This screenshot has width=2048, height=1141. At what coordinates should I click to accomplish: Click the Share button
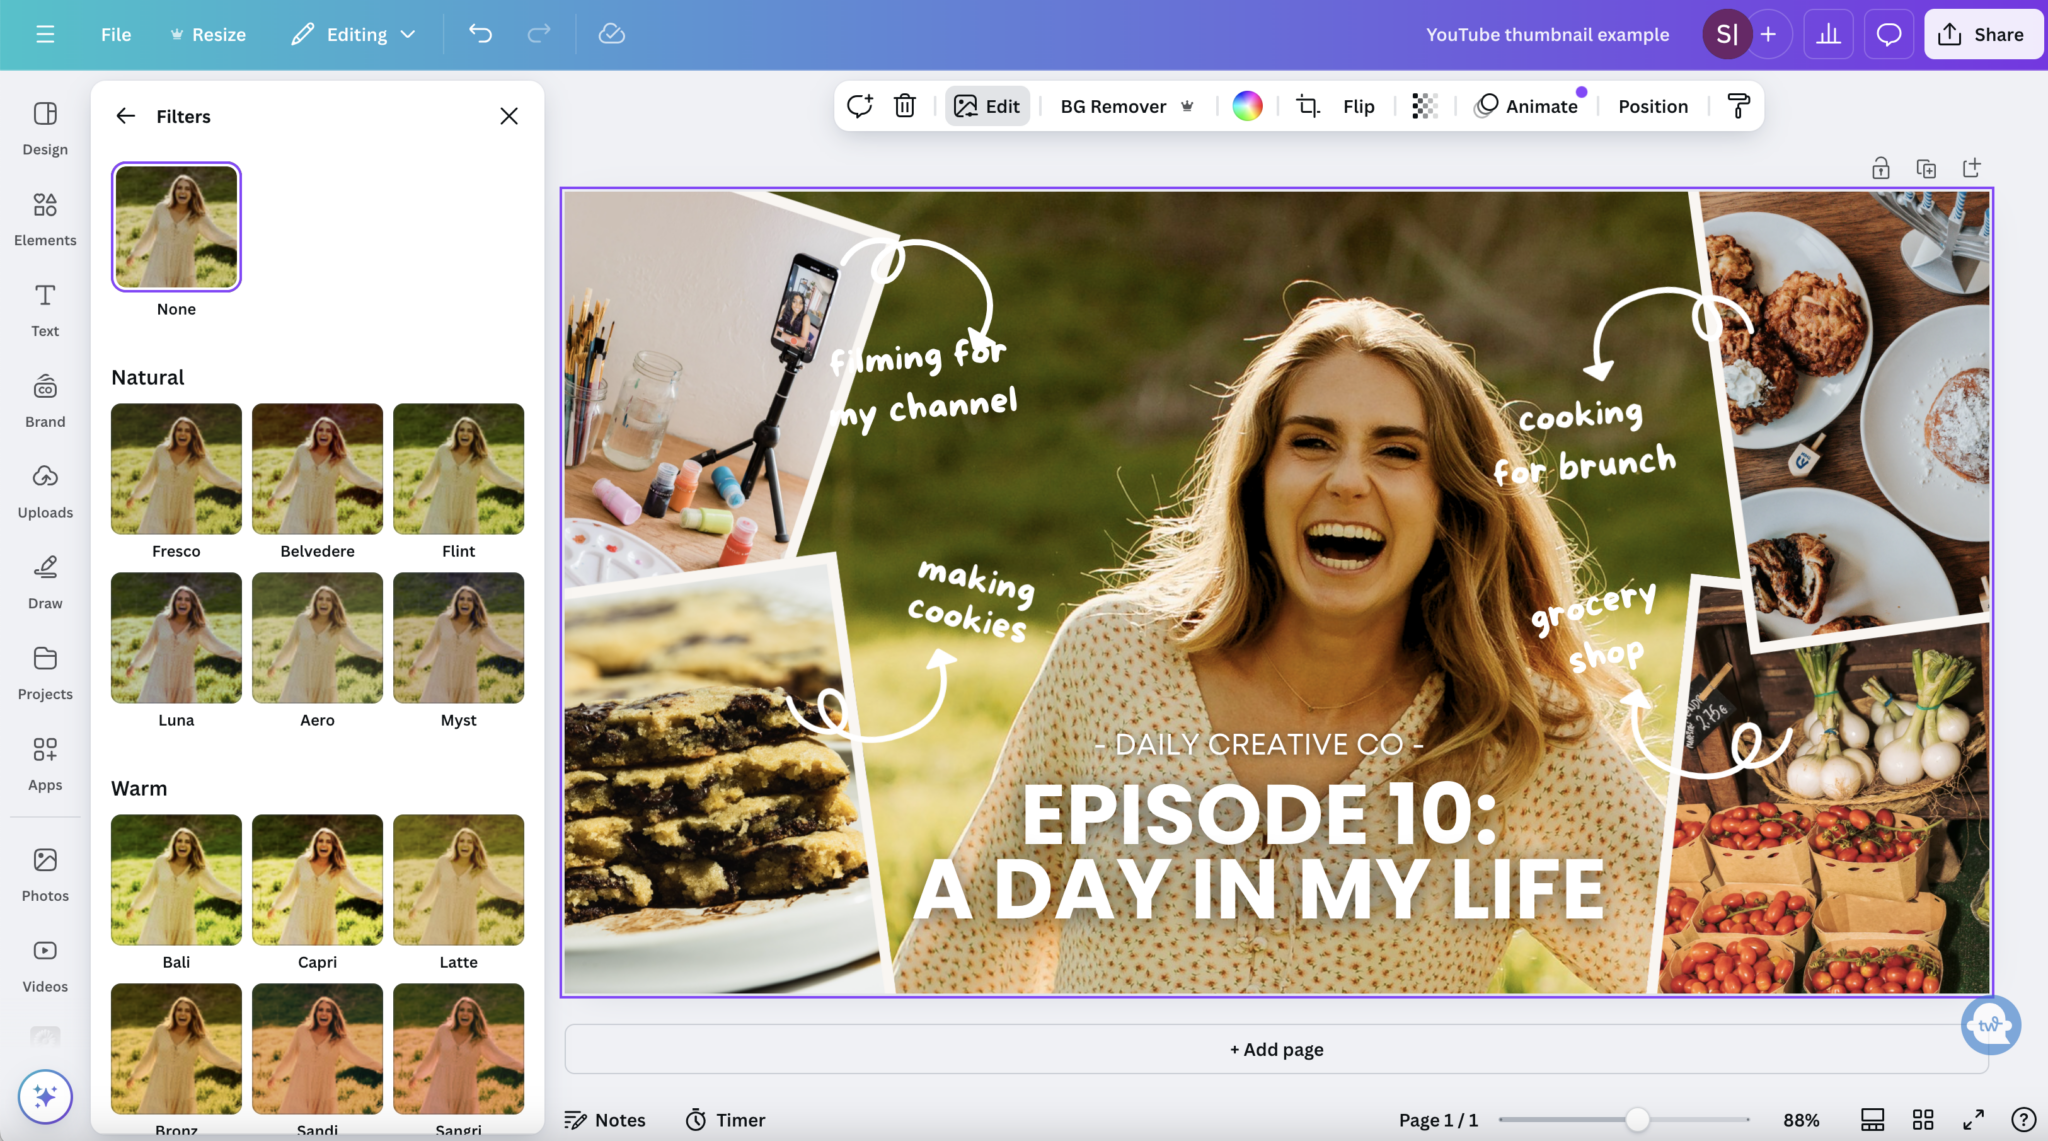pos(1982,34)
